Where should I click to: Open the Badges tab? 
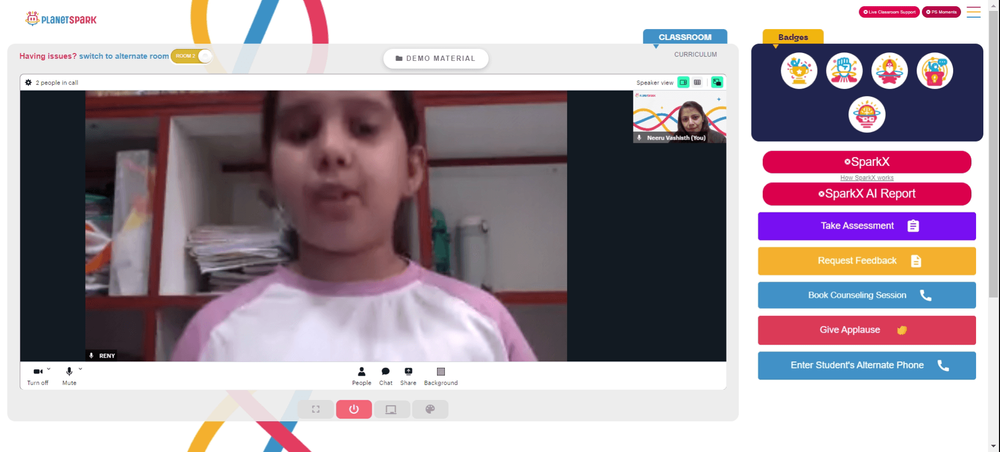tap(793, 37)
